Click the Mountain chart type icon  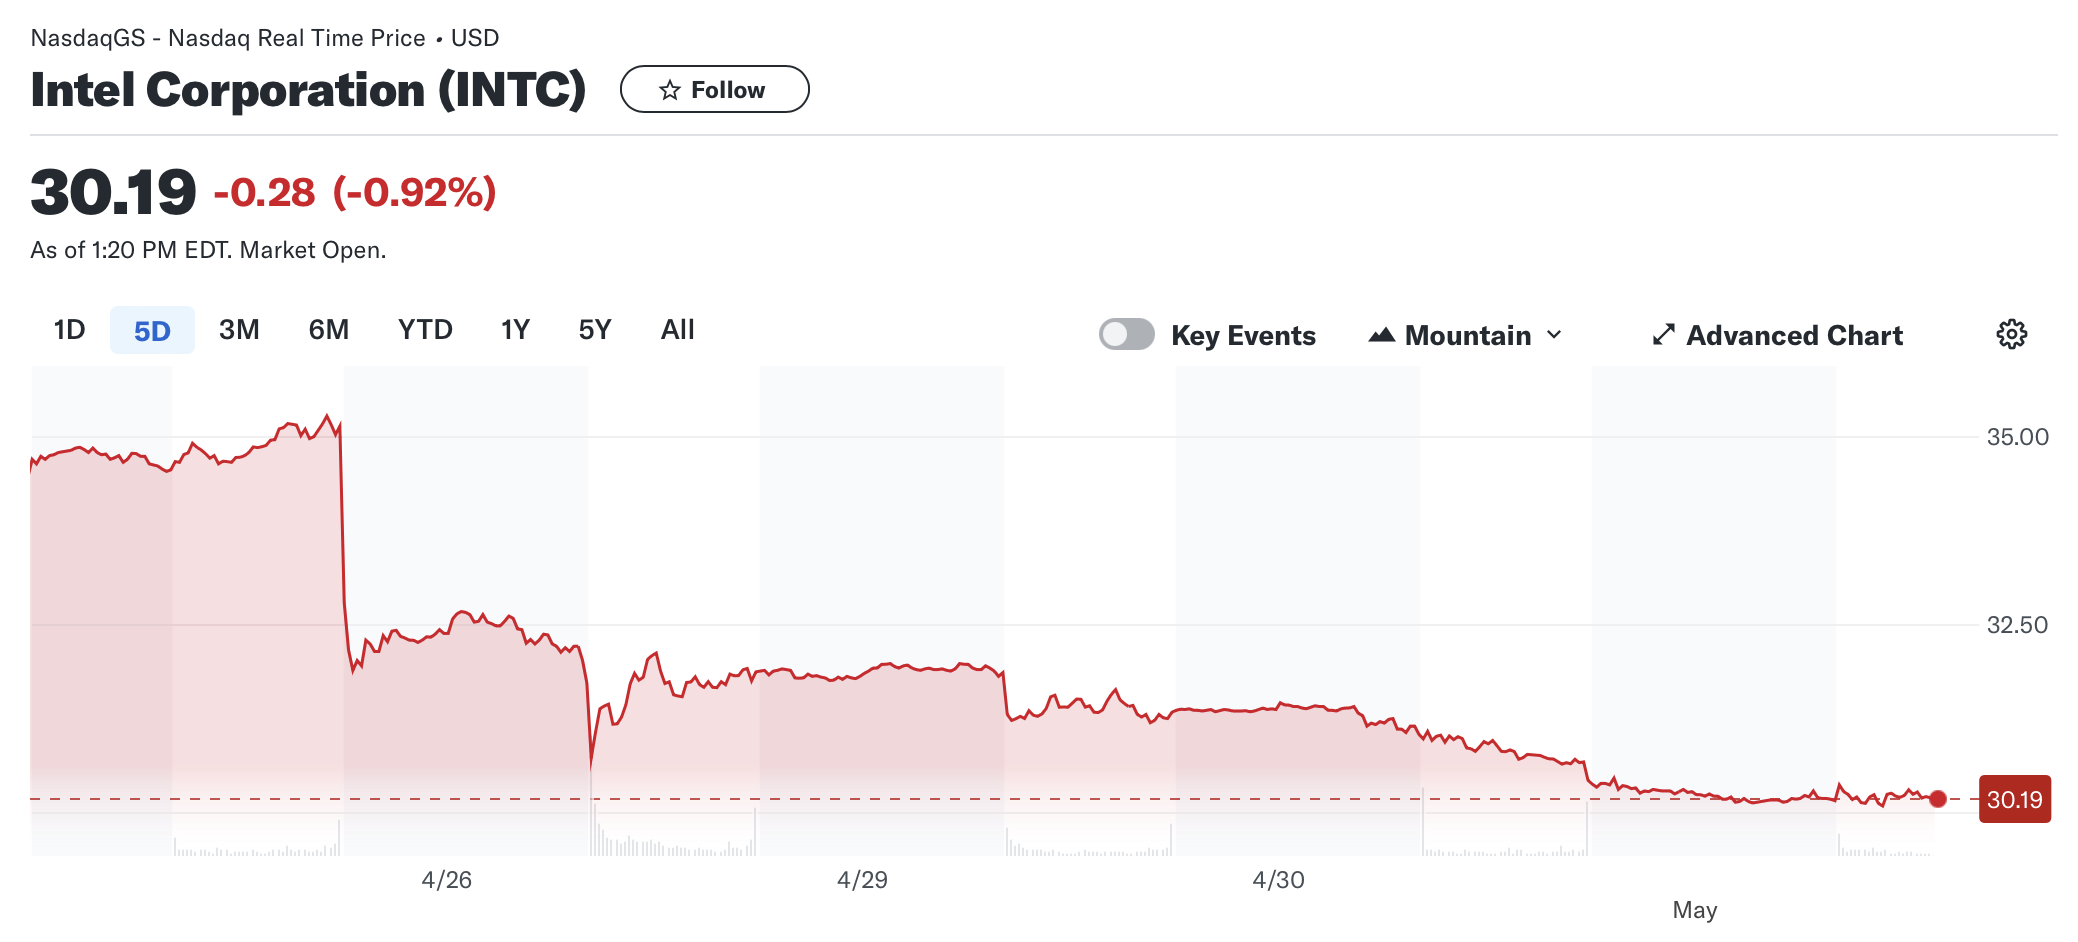click(1381, 335)
